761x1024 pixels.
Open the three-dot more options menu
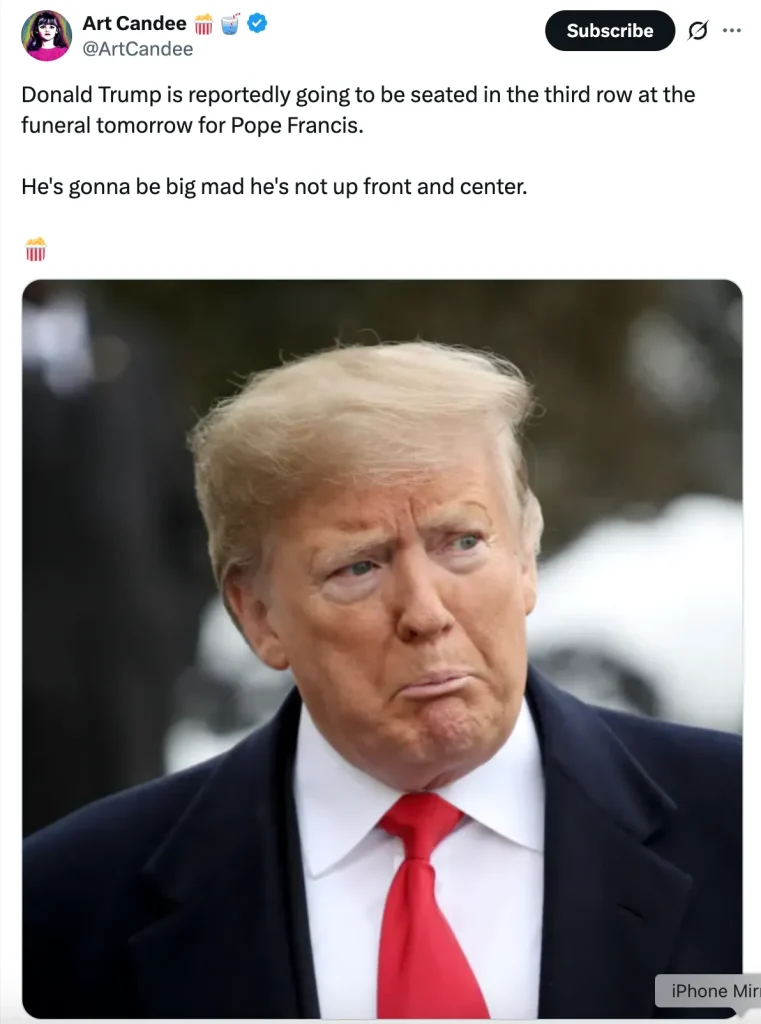click(732, 30)
